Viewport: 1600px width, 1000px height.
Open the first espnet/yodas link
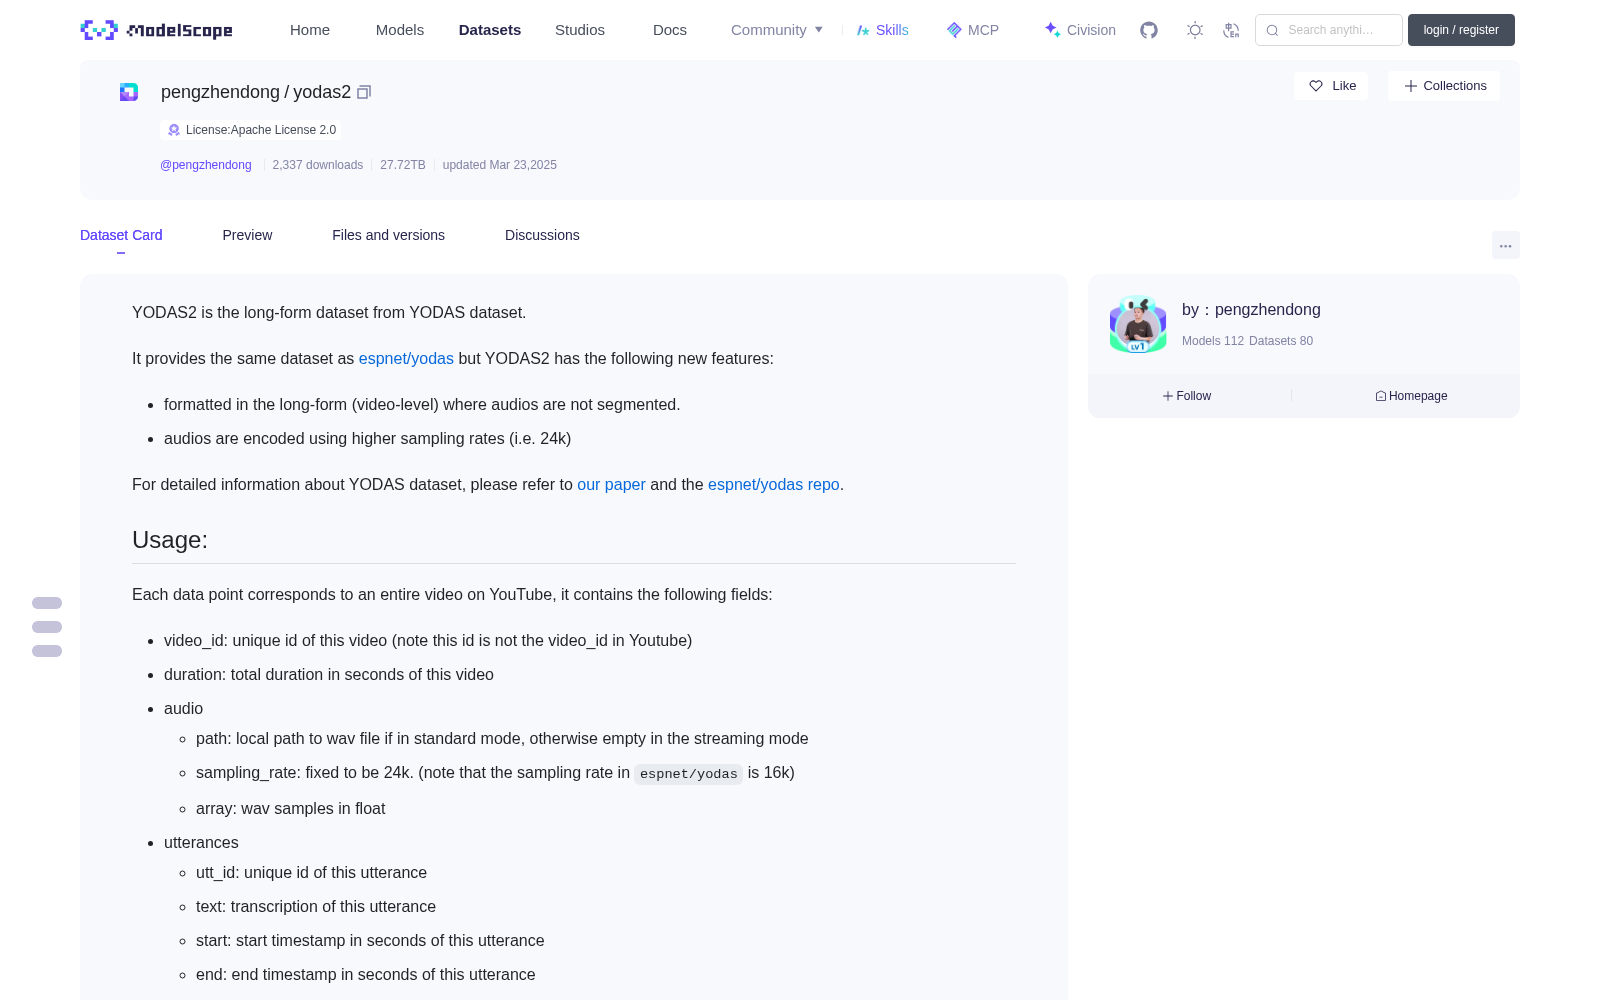[x=406, y=358]
